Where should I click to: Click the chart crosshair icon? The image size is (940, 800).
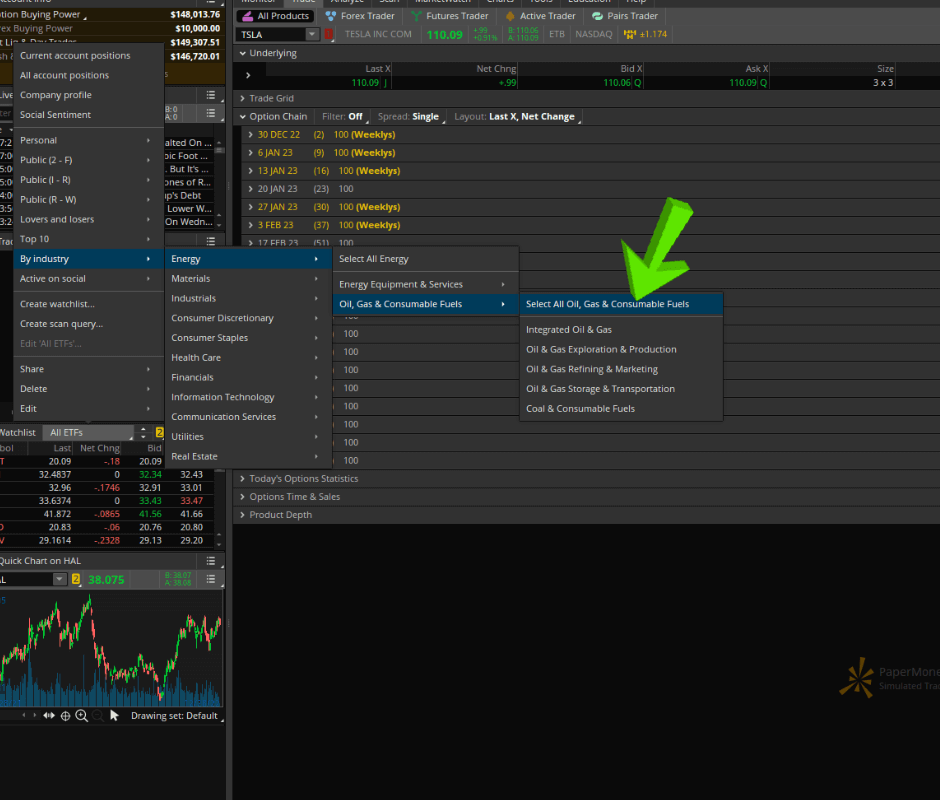click(x=65, y=715)
